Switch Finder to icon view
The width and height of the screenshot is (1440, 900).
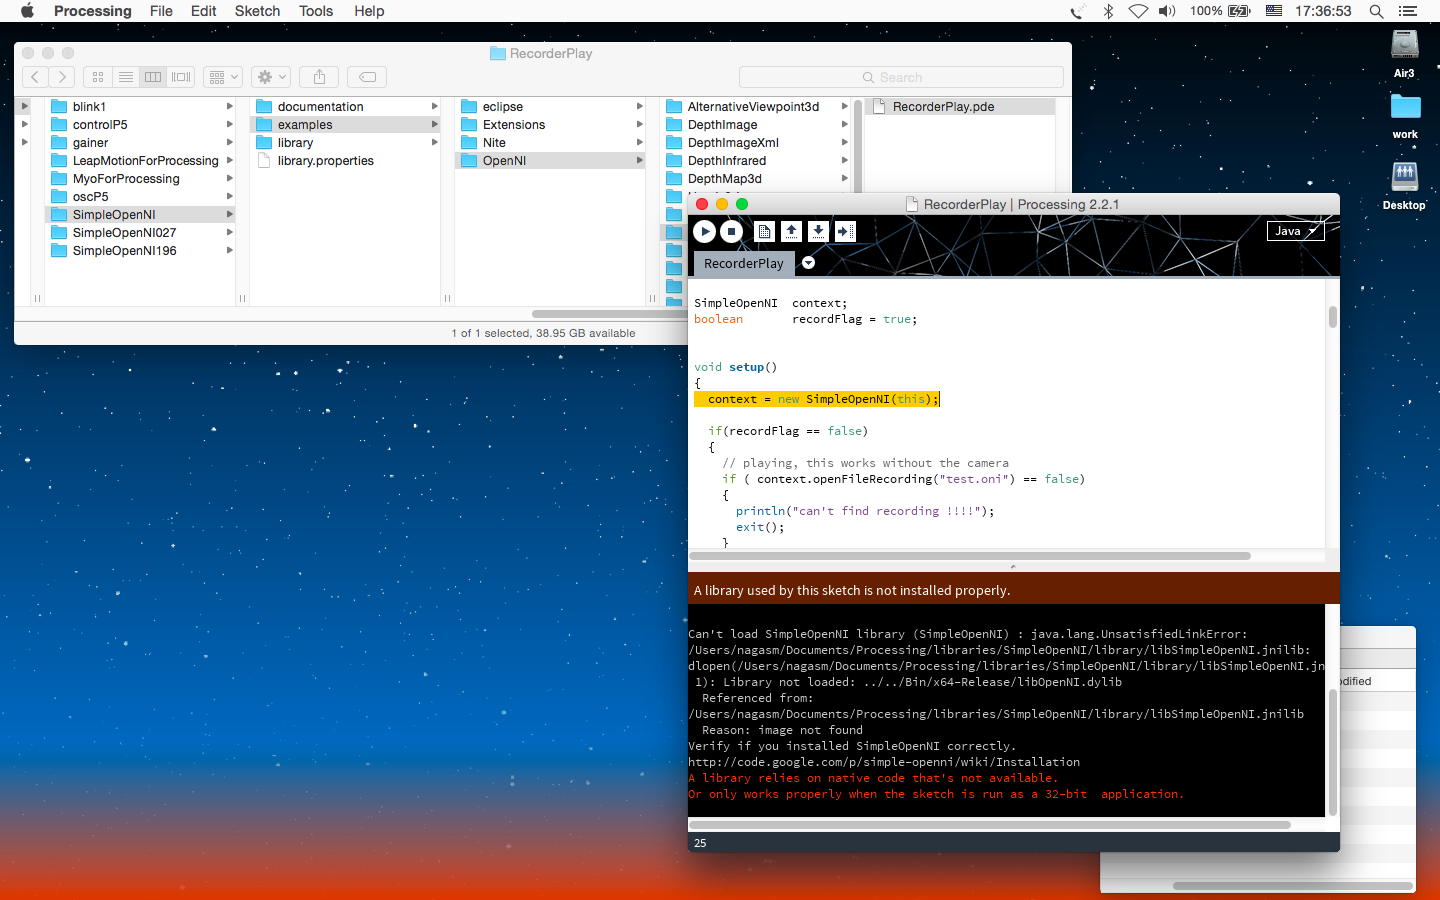(x=98, y=77)
